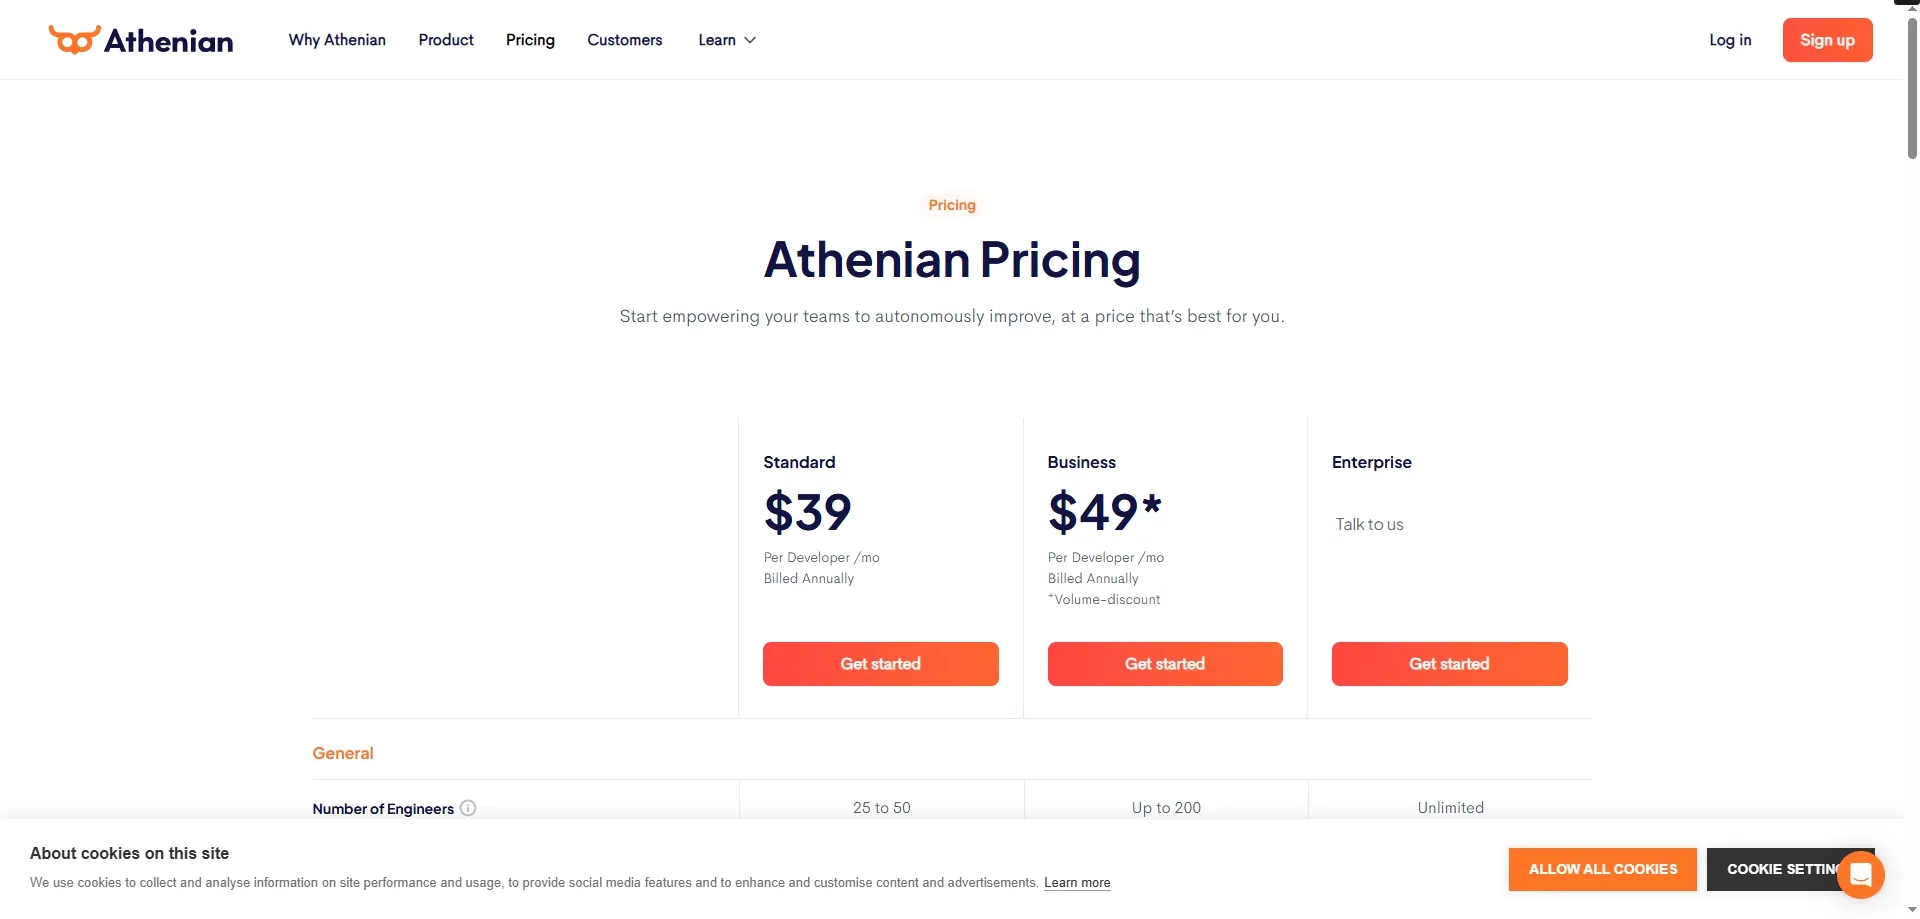Allow all cookies on the banner
The image size is (1920, 919).
[x=1602, y=869]
